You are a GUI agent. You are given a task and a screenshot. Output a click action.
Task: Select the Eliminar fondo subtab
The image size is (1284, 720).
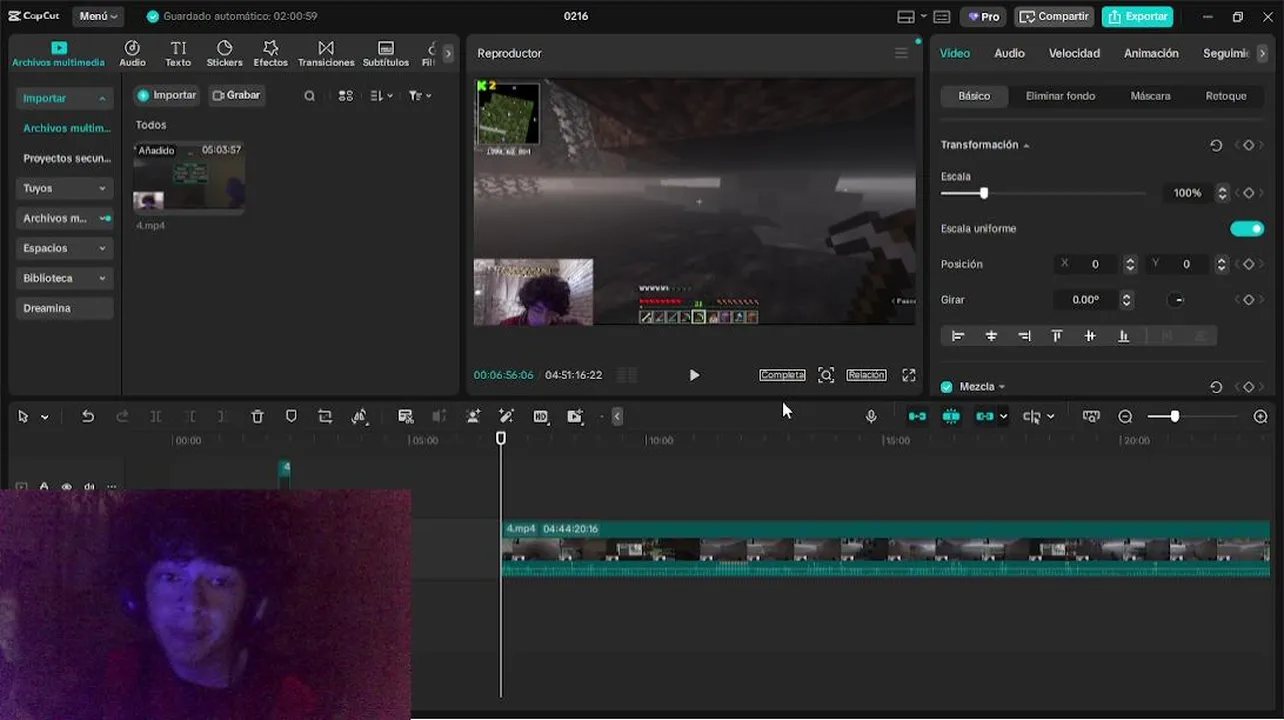pos(1060,96)
